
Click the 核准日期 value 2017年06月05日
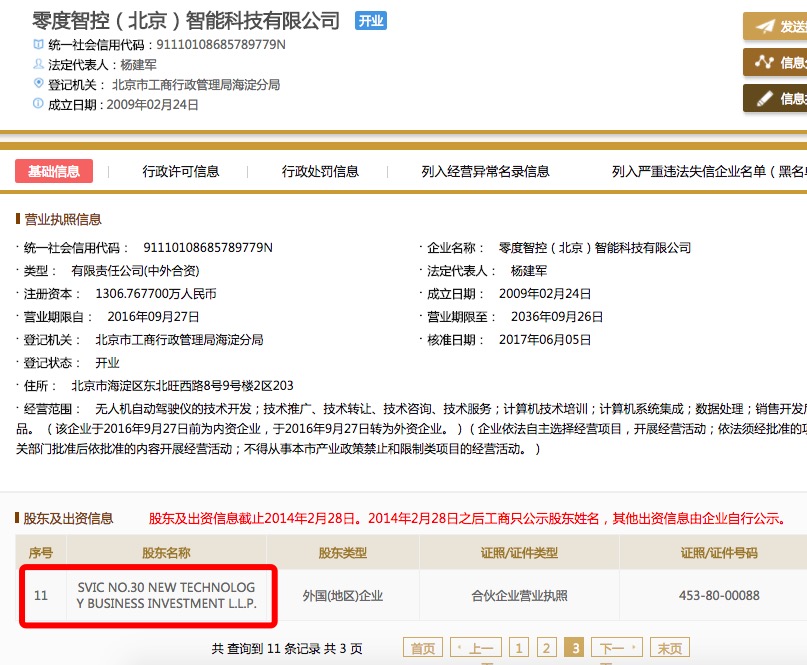[x=545, y=340]
